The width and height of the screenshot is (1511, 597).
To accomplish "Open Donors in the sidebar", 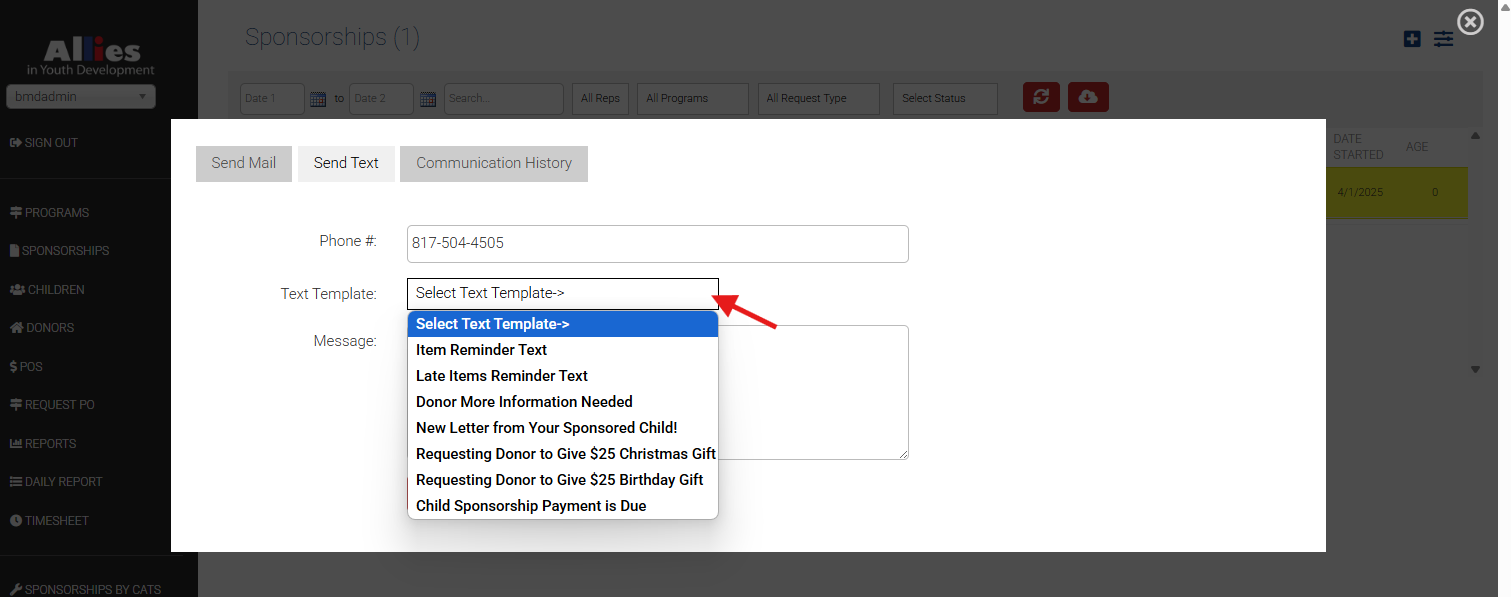I will click(42, 328).
